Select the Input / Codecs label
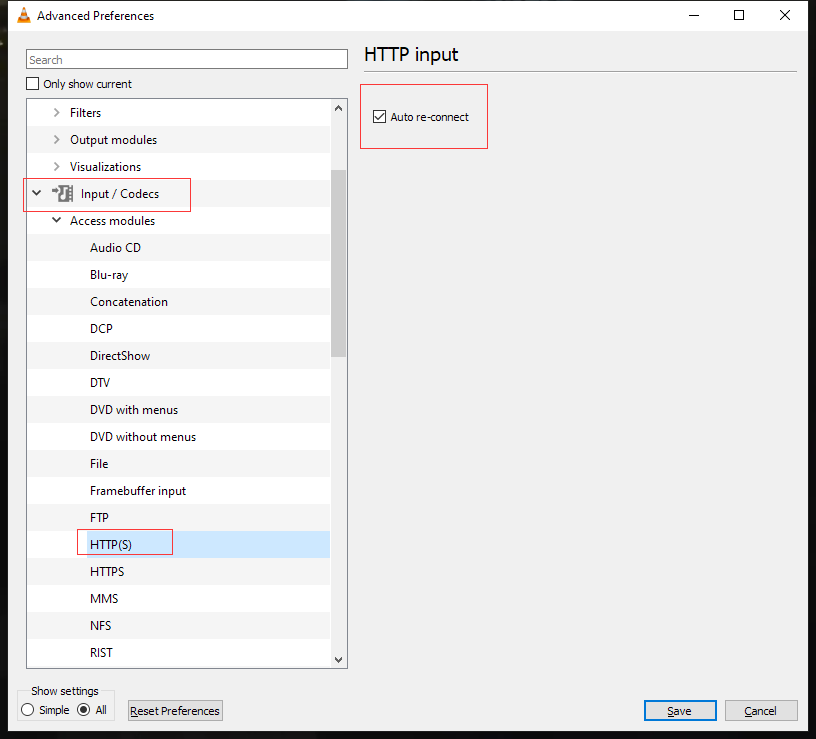This screenshot has width=816, height=739. 120,194
